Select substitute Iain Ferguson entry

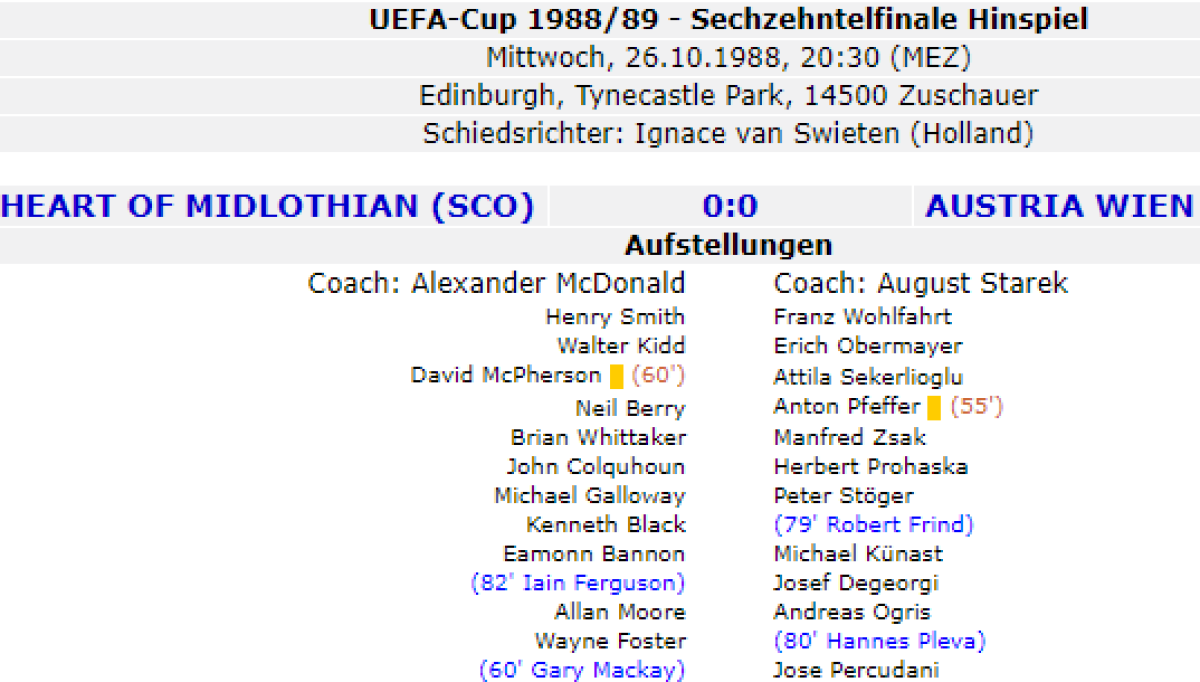578,583
